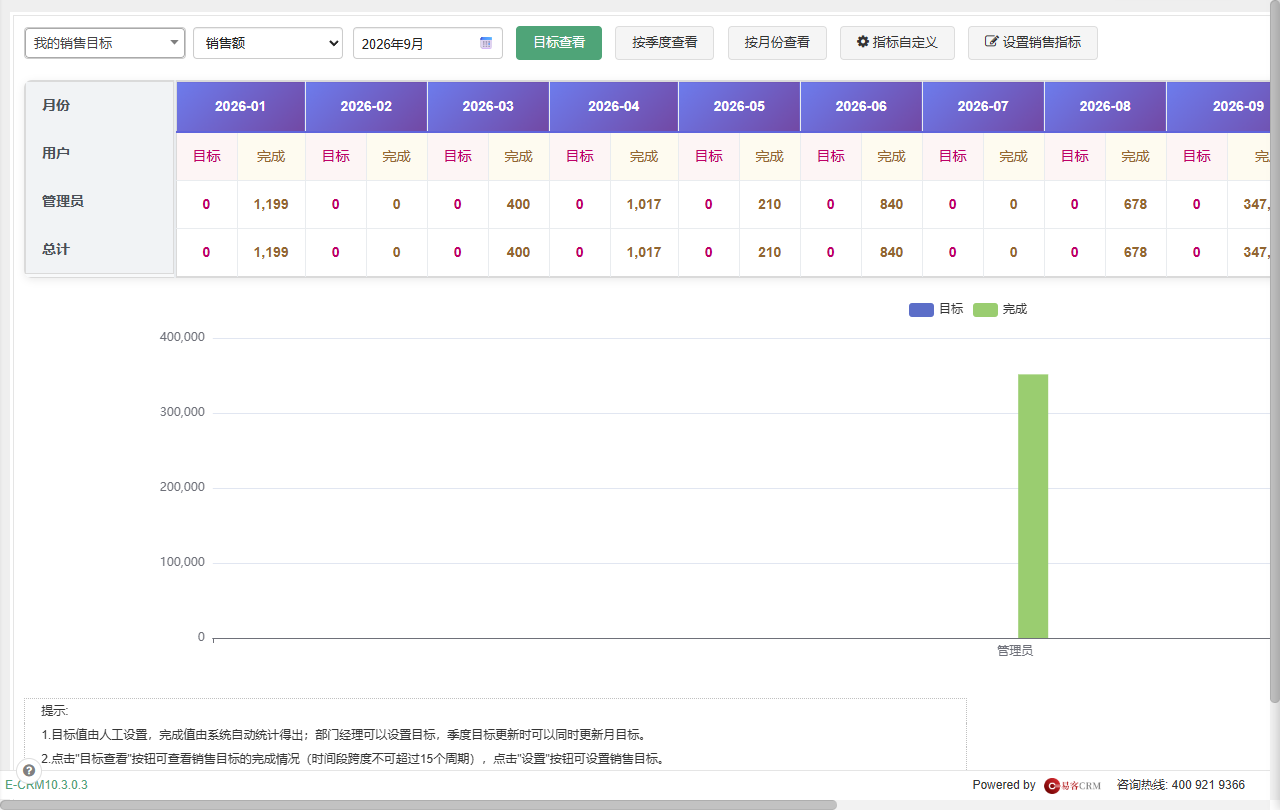
Task: Click the 2026年9月 date input field
Action: coord(428,43)
